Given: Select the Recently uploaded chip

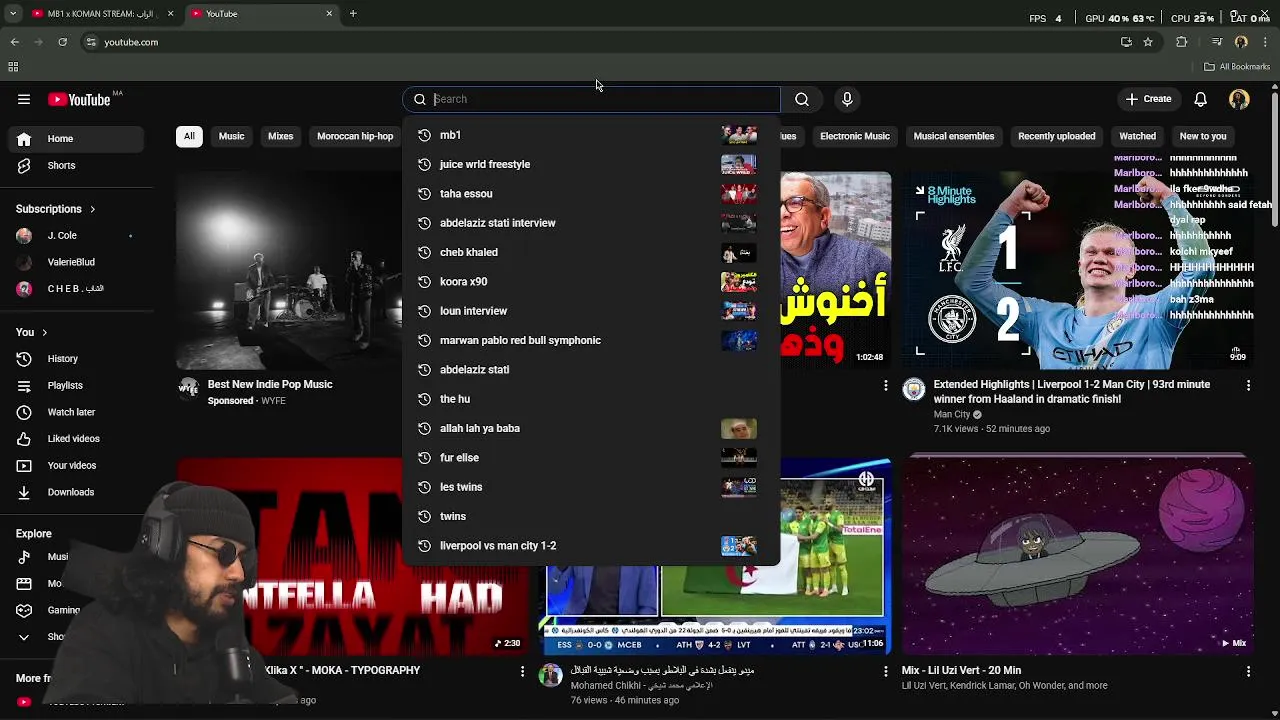Looking at the screenshot, I should coord(1056,136).
